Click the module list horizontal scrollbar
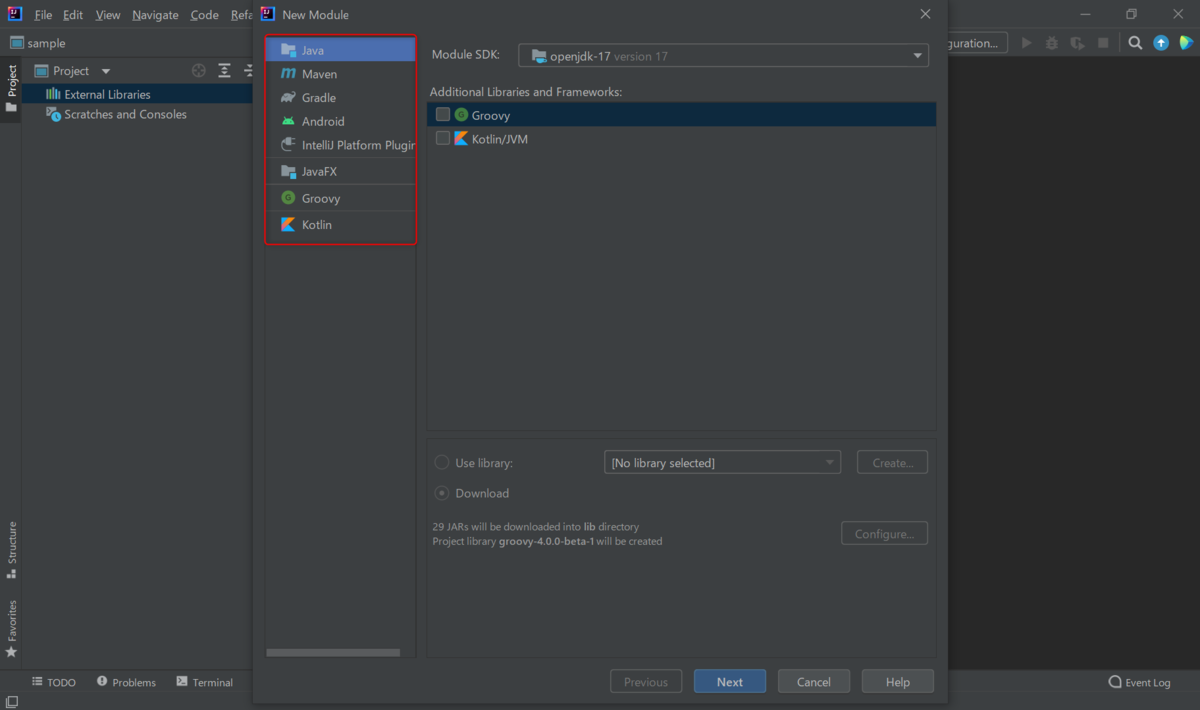The width and height of the screenshot is (1200, 710). (x=333, y=653)
